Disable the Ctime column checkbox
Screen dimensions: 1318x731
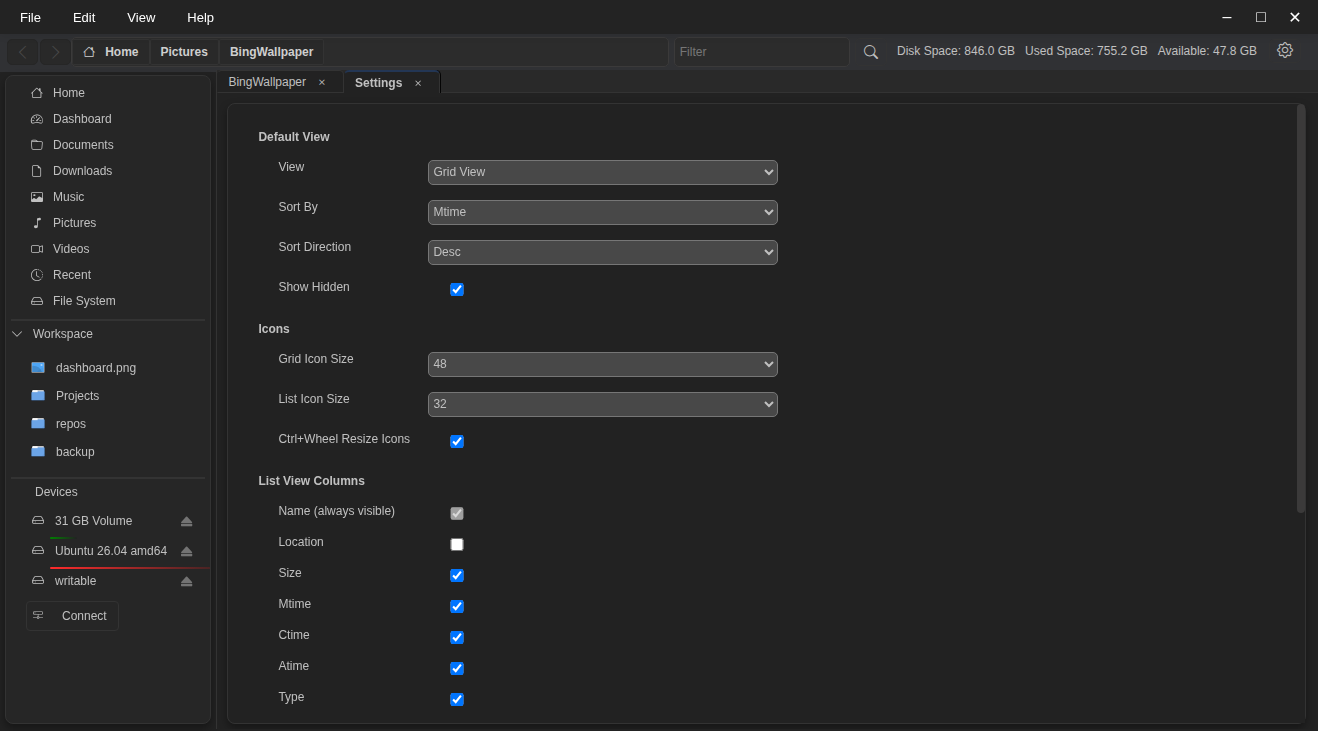[x=457, y=637]
